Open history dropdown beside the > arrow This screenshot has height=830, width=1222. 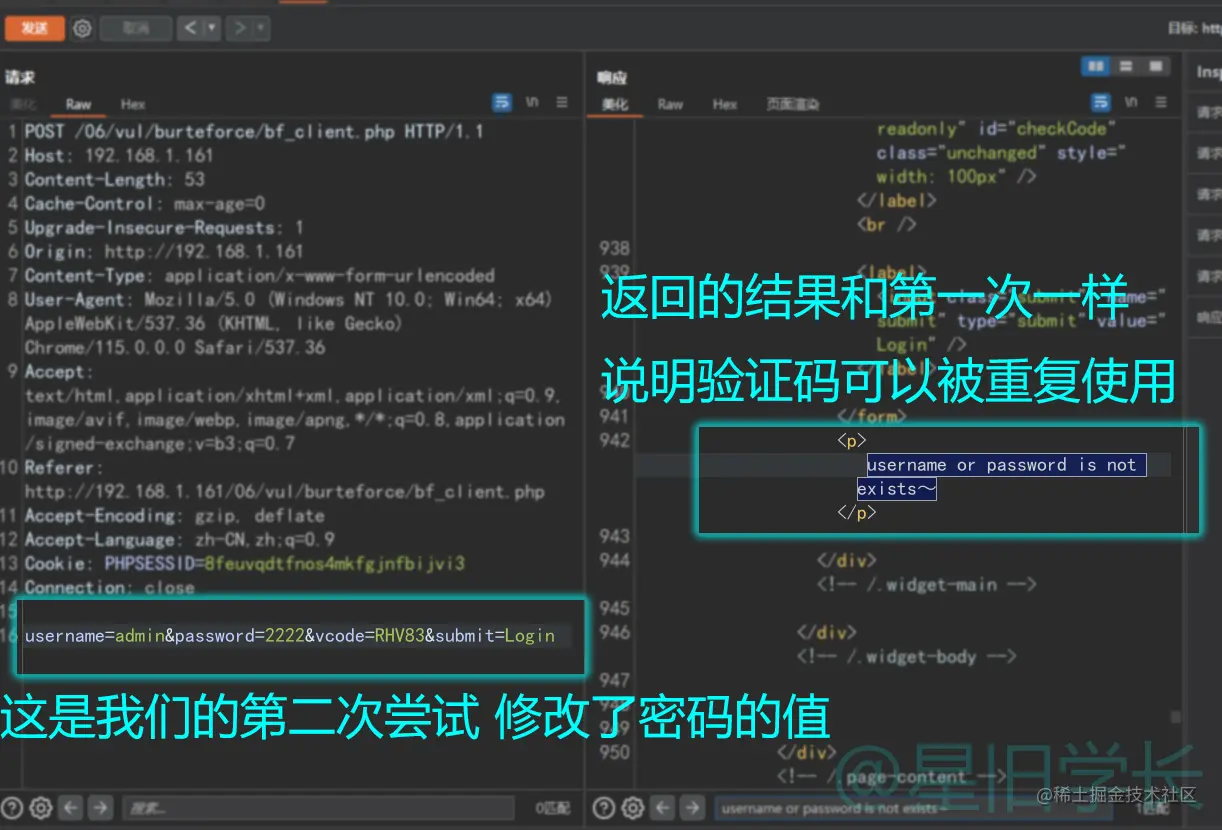pyautogui.click(x=261, y=29)
